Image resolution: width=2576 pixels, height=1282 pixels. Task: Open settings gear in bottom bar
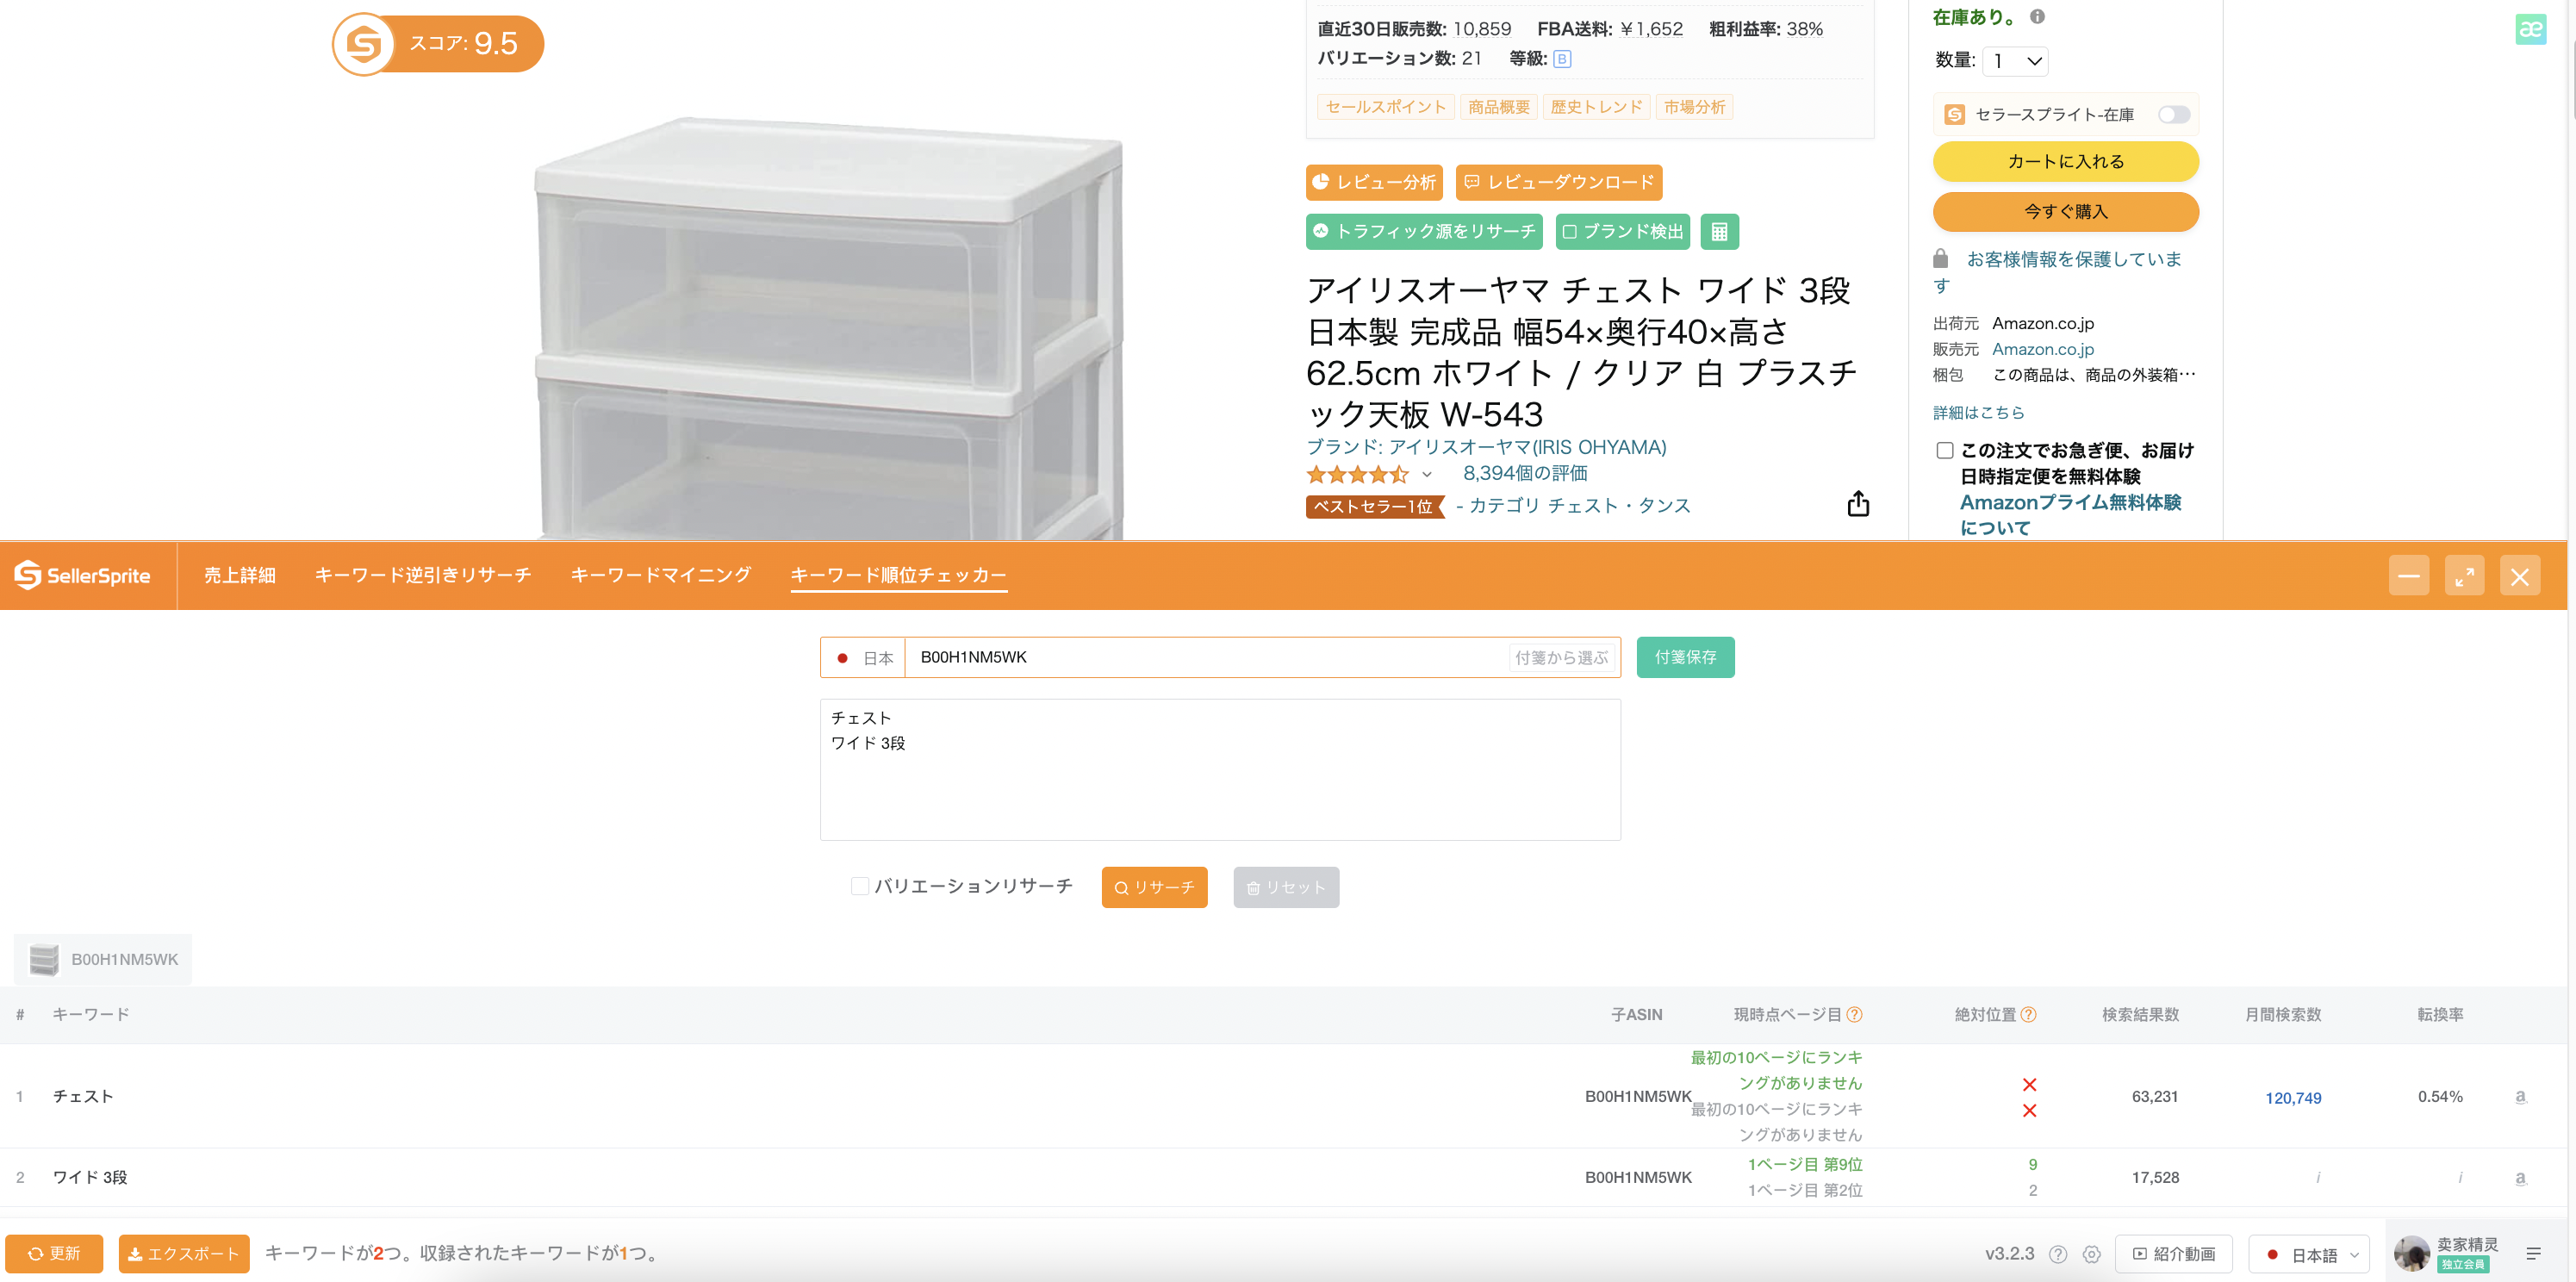2091,1254
